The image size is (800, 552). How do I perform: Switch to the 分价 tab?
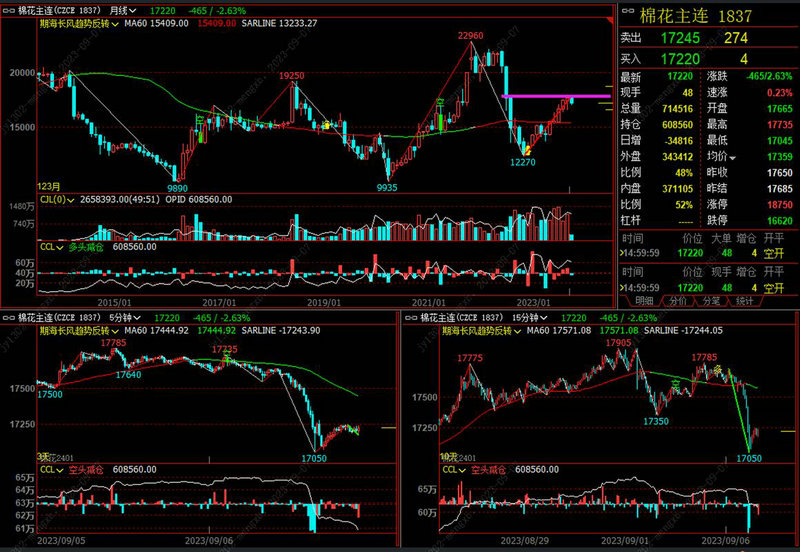678,300
